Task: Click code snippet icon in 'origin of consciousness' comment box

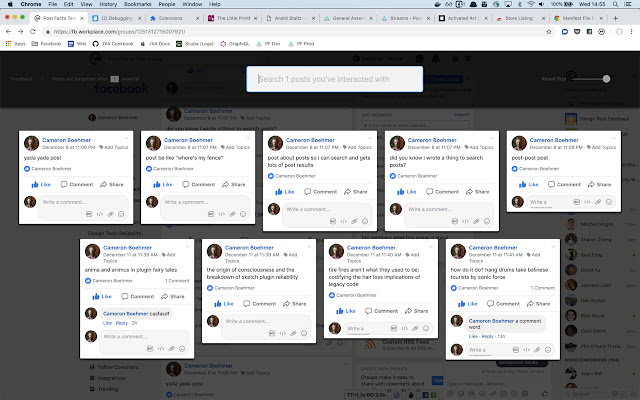Action: [282, 333]
